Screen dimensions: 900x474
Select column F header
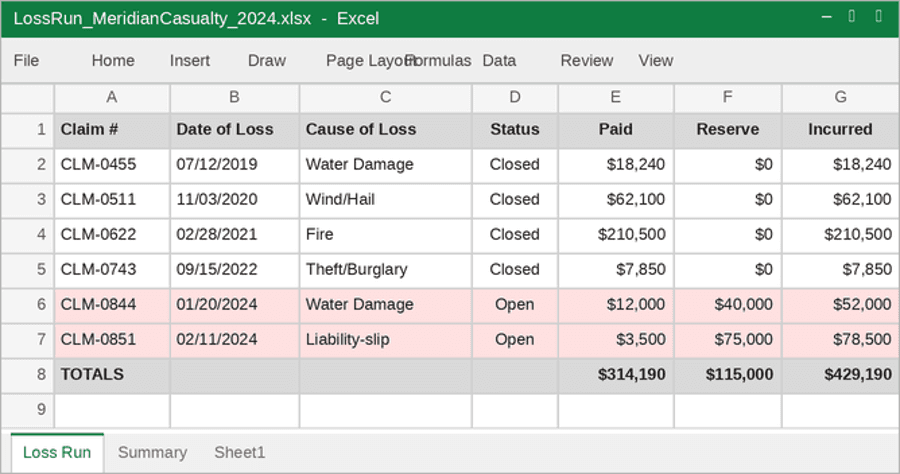point(728,98)
